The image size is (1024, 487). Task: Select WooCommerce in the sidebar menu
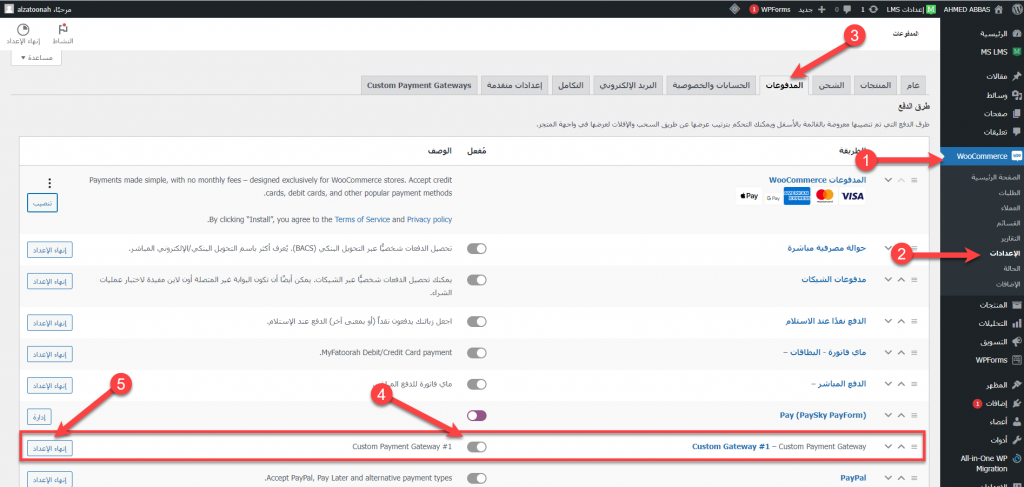point(982,156)
